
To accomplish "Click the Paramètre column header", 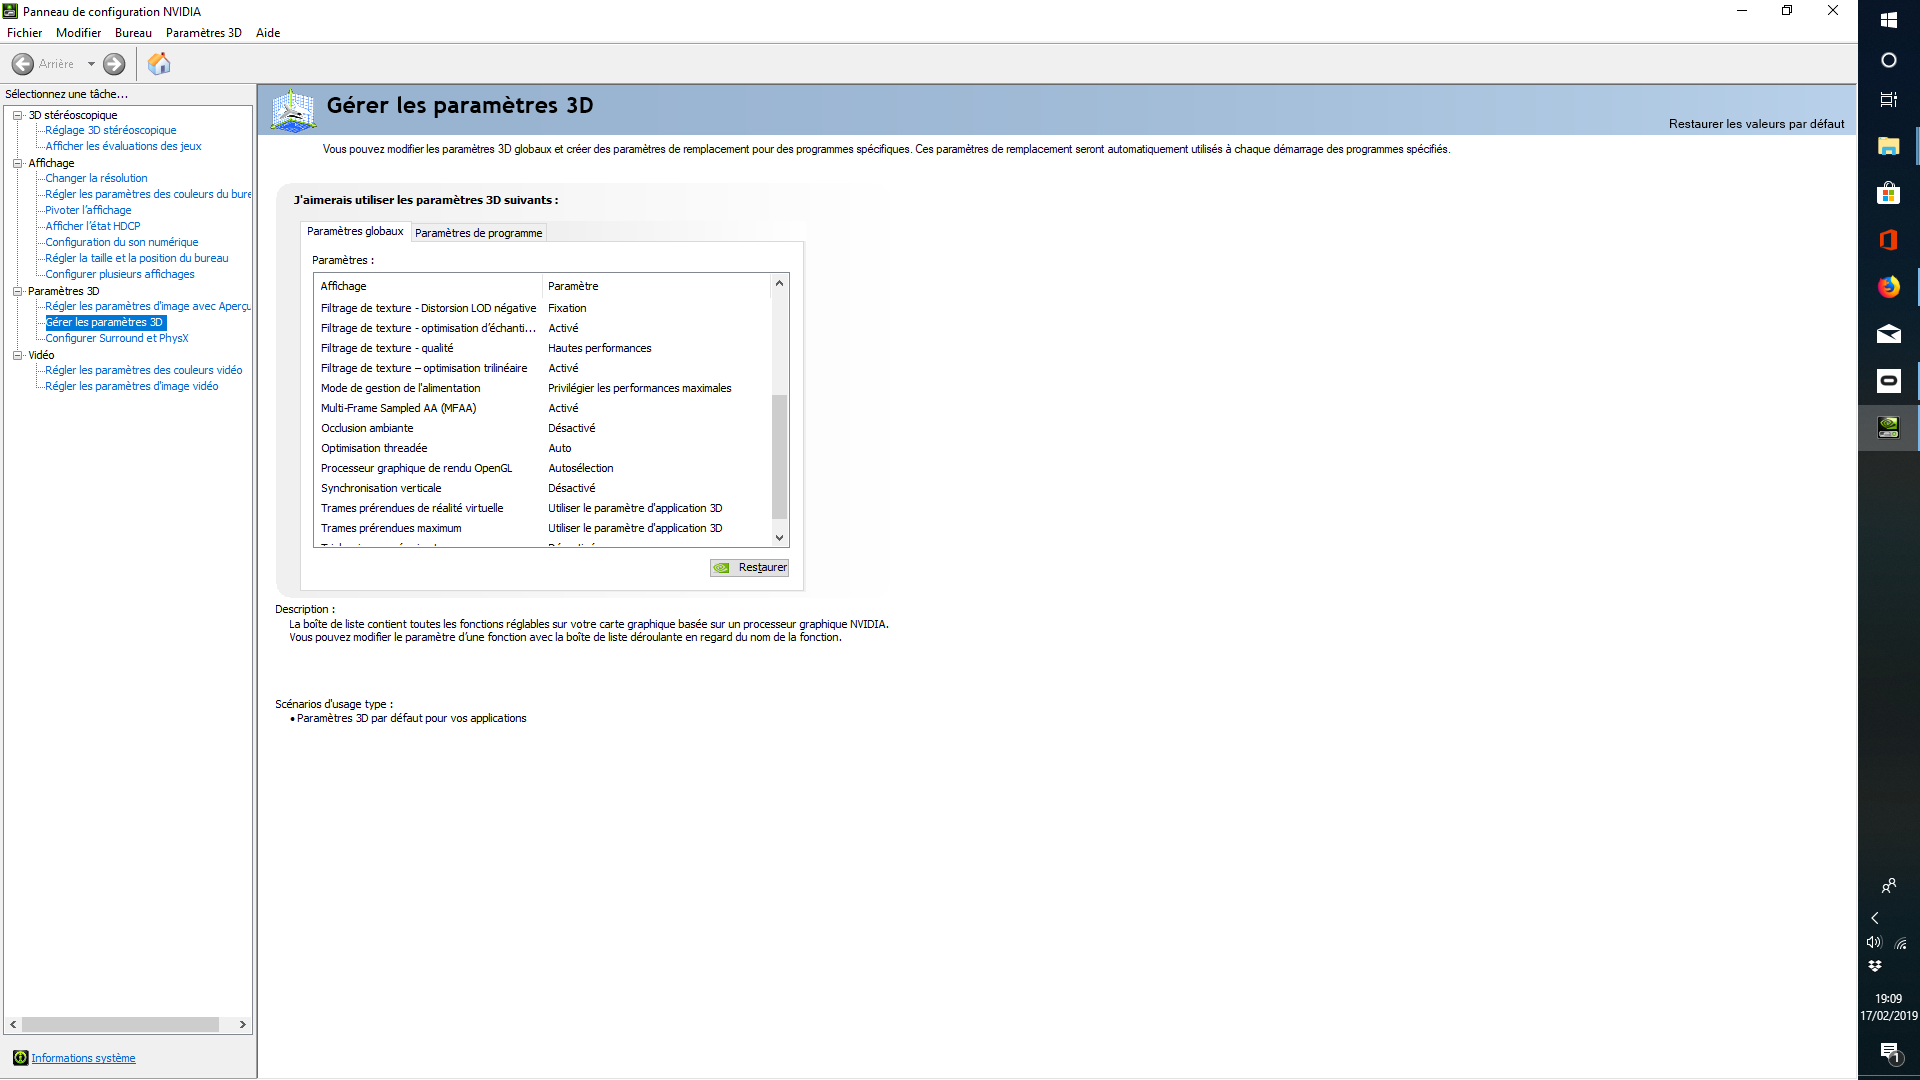I will tap(657, 286).
